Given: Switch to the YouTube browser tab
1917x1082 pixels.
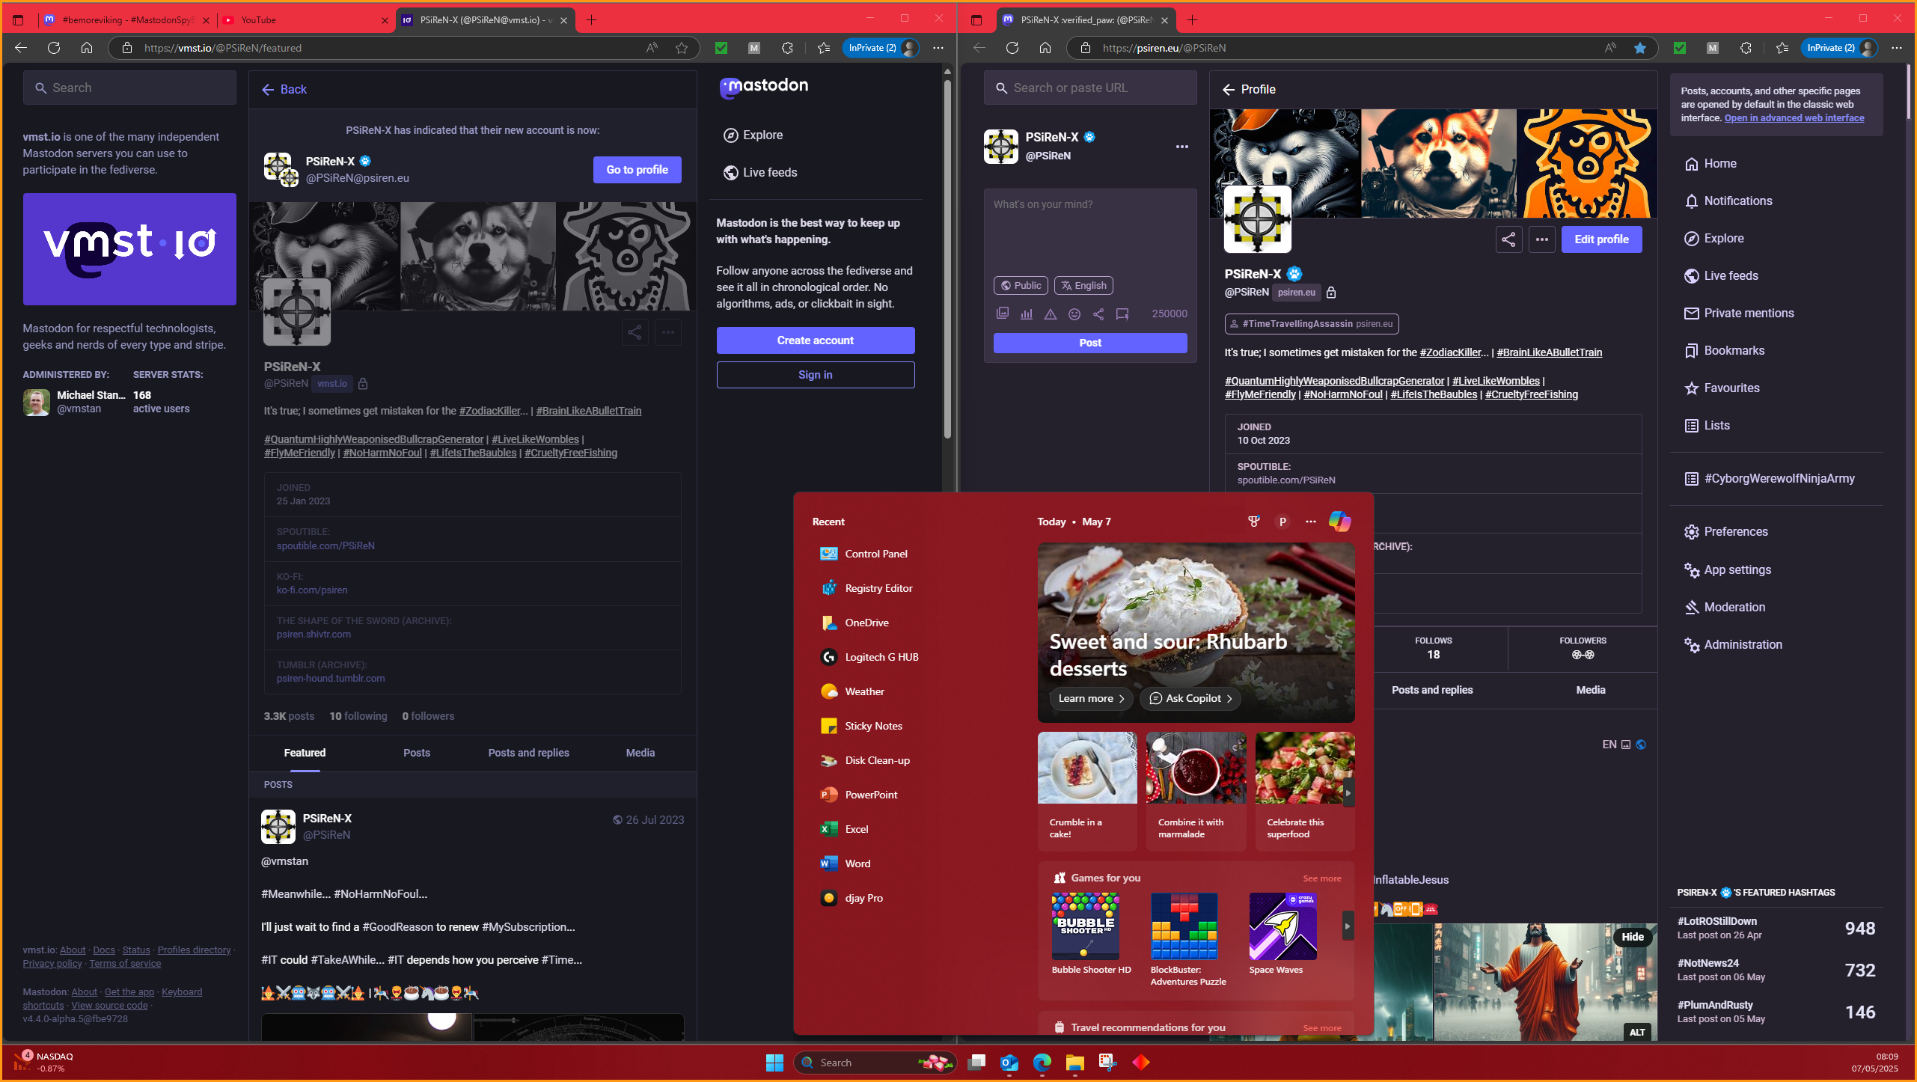Looking at the screenshot, I should pyautogui.click(x=305, y=20).
